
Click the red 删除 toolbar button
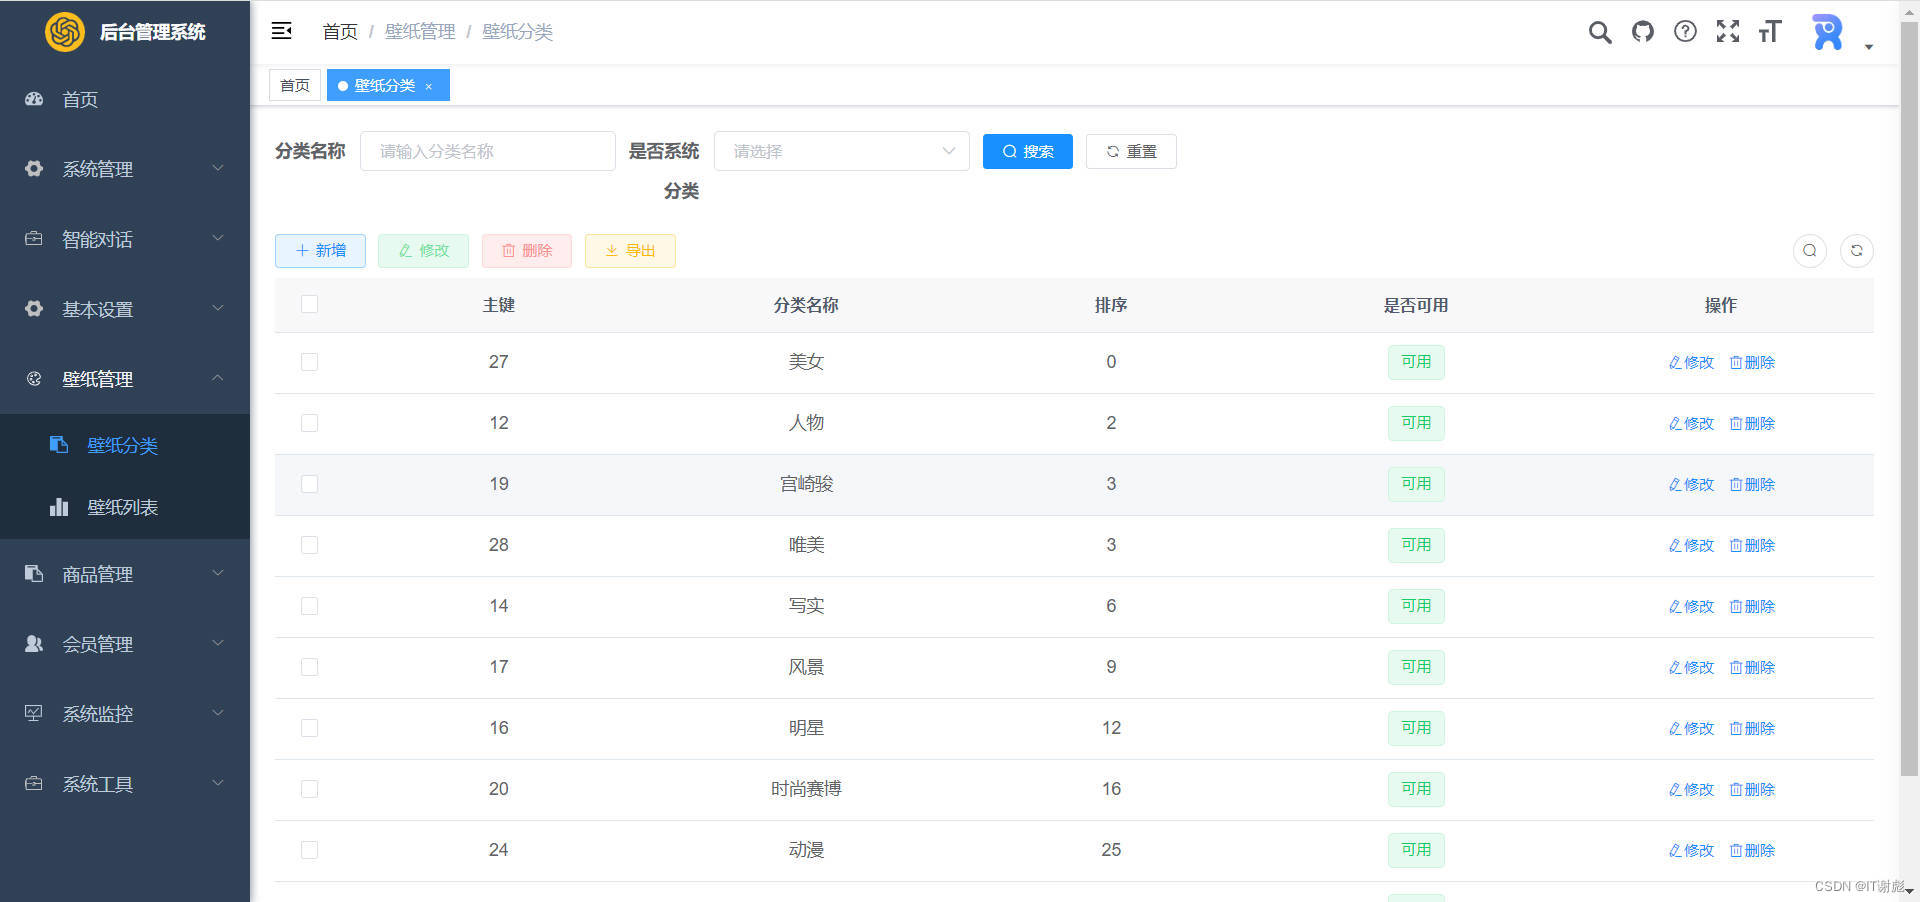[526, 250]
